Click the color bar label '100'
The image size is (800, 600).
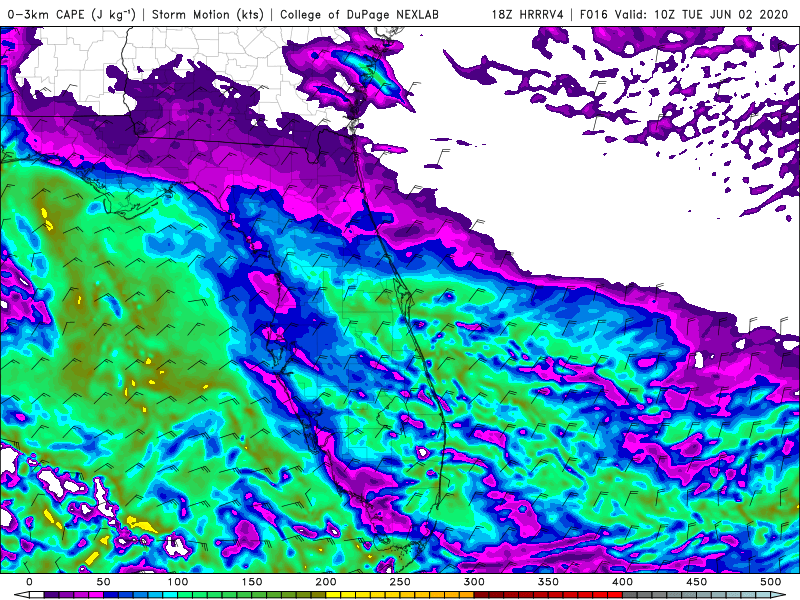point(178,582)
